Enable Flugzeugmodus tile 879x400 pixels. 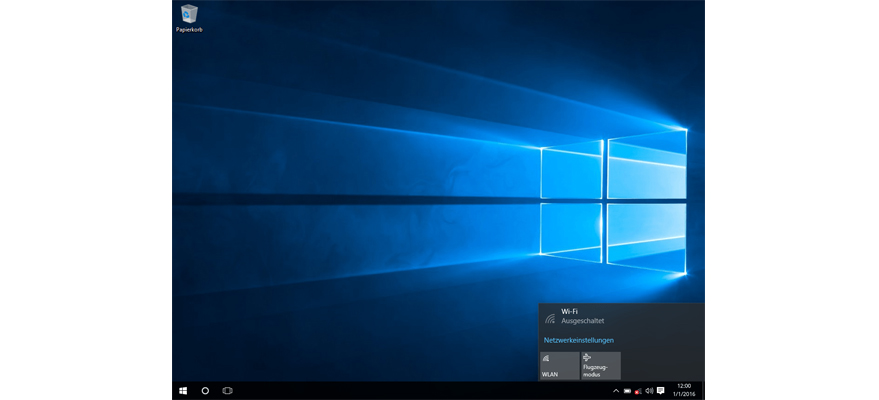point(600,365)
